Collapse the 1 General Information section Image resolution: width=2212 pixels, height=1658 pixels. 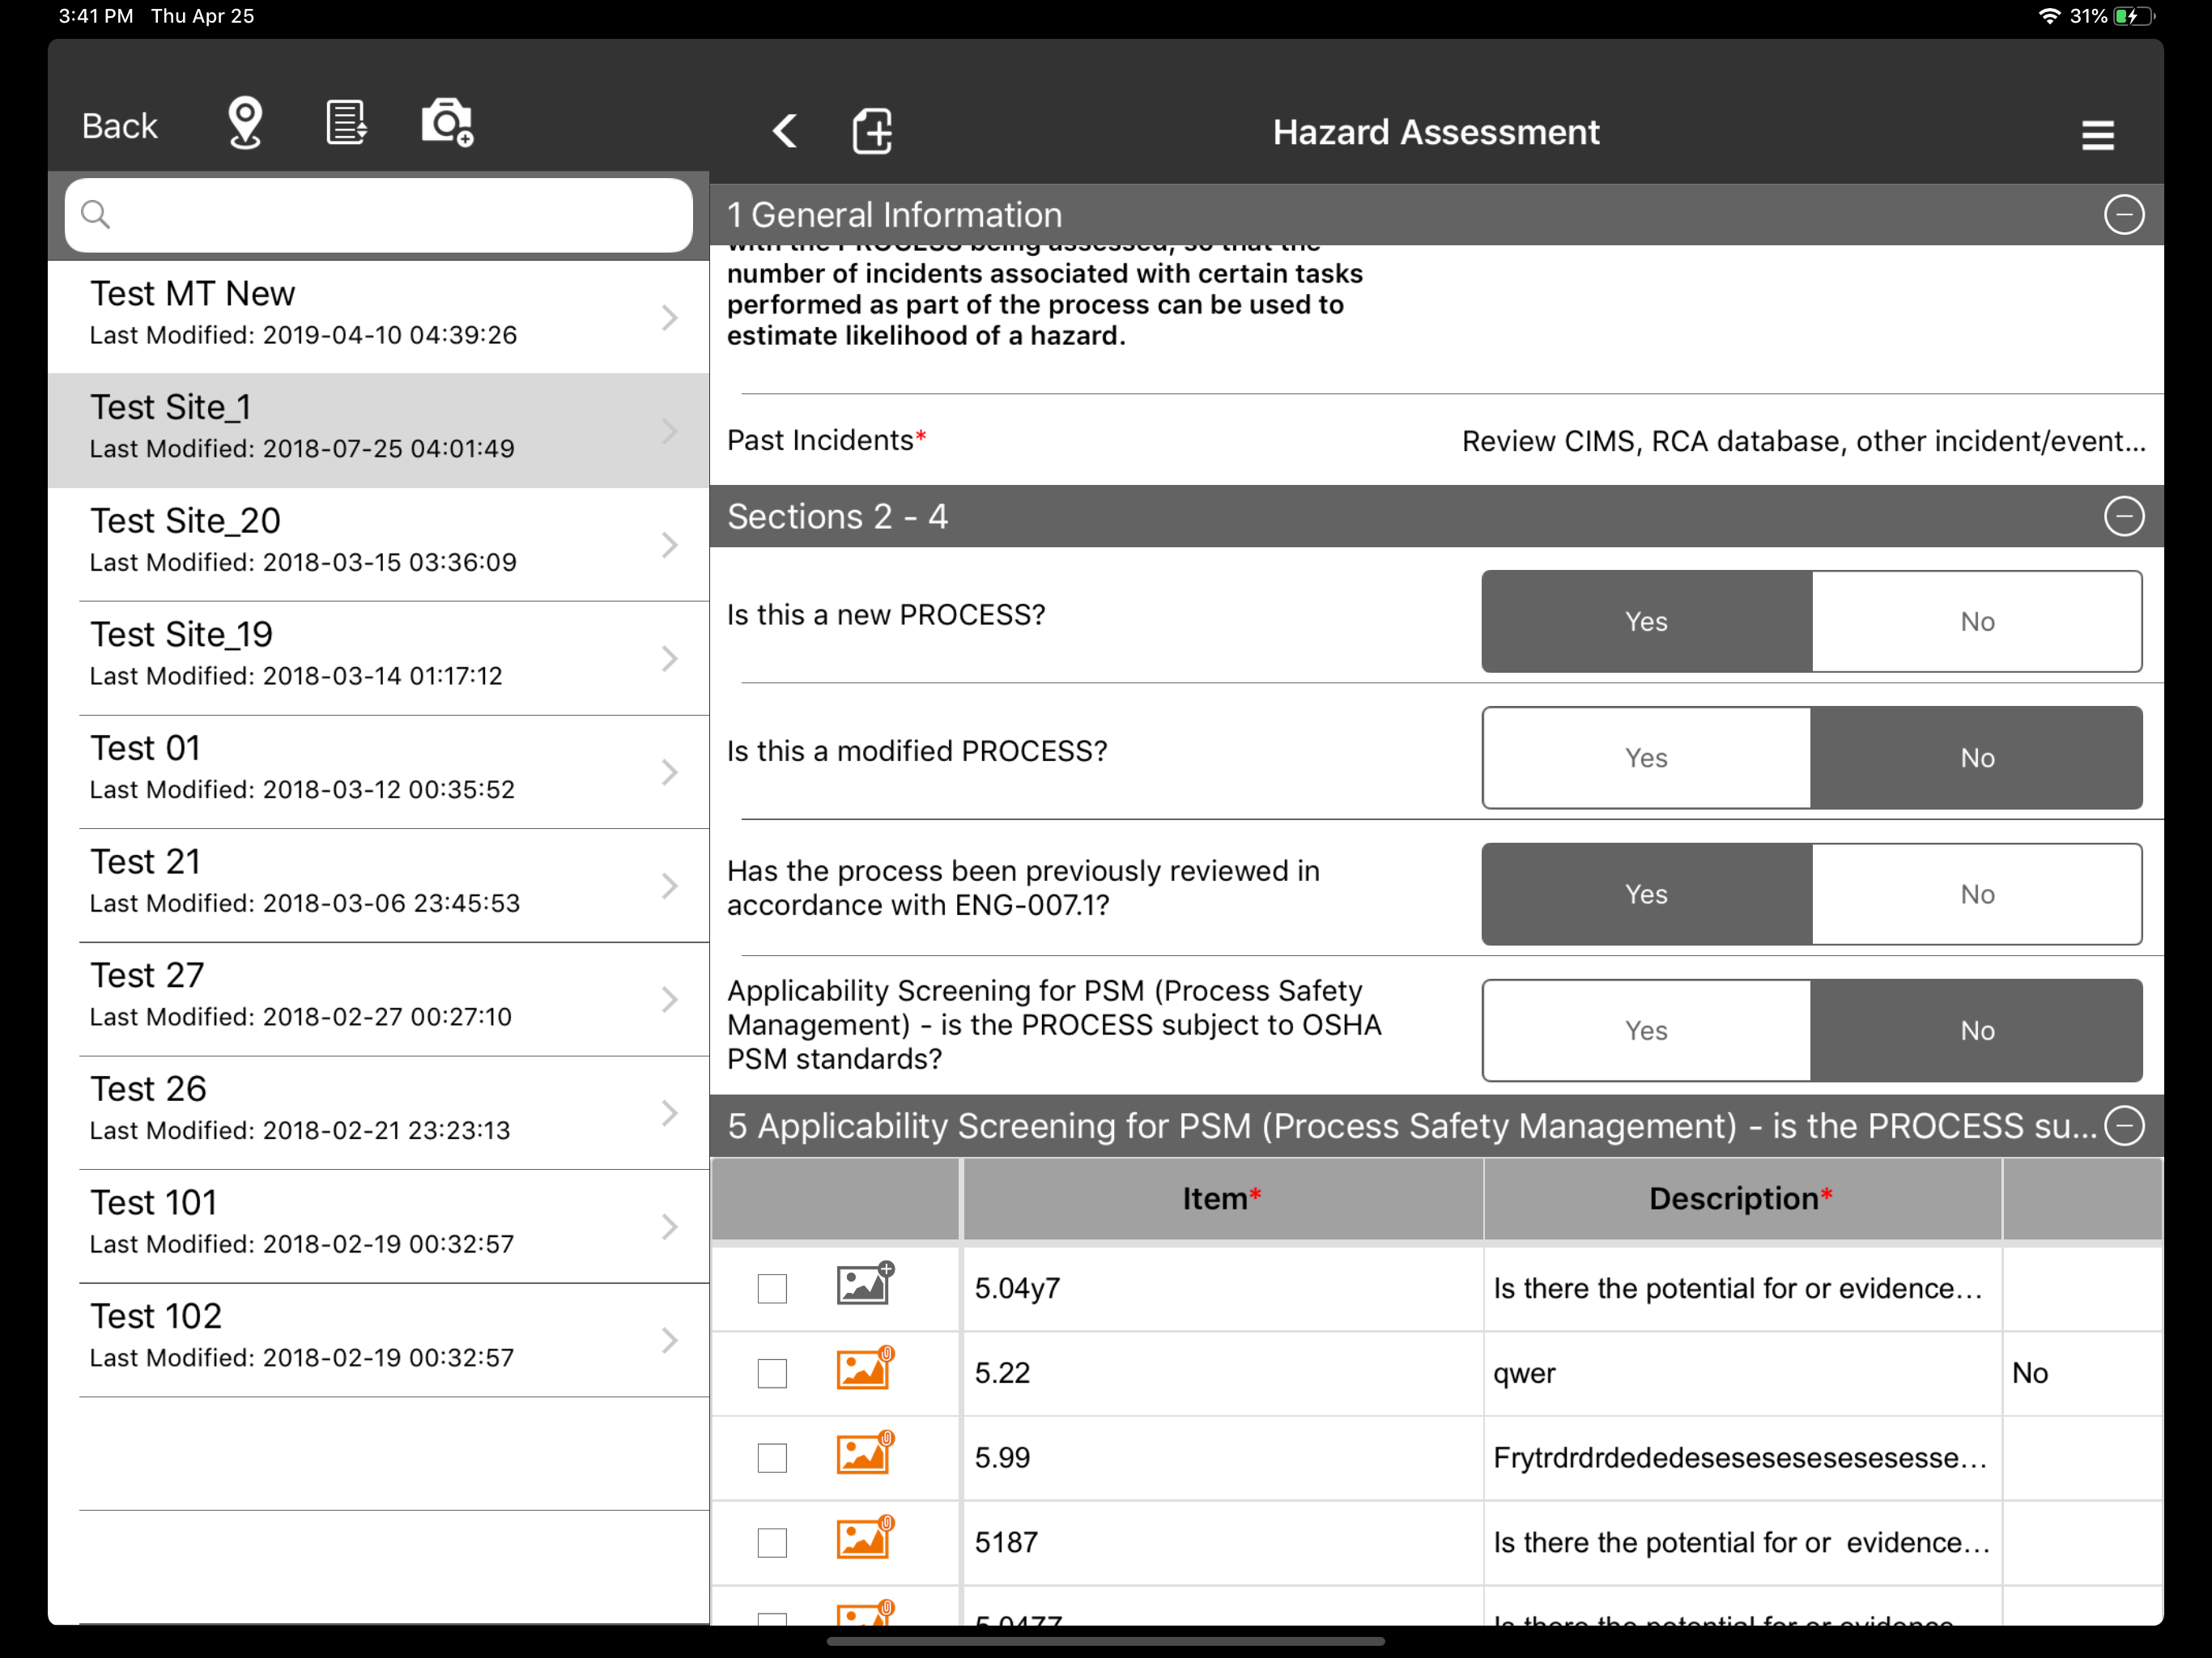pyautogui.click(x=2123, y=215)
